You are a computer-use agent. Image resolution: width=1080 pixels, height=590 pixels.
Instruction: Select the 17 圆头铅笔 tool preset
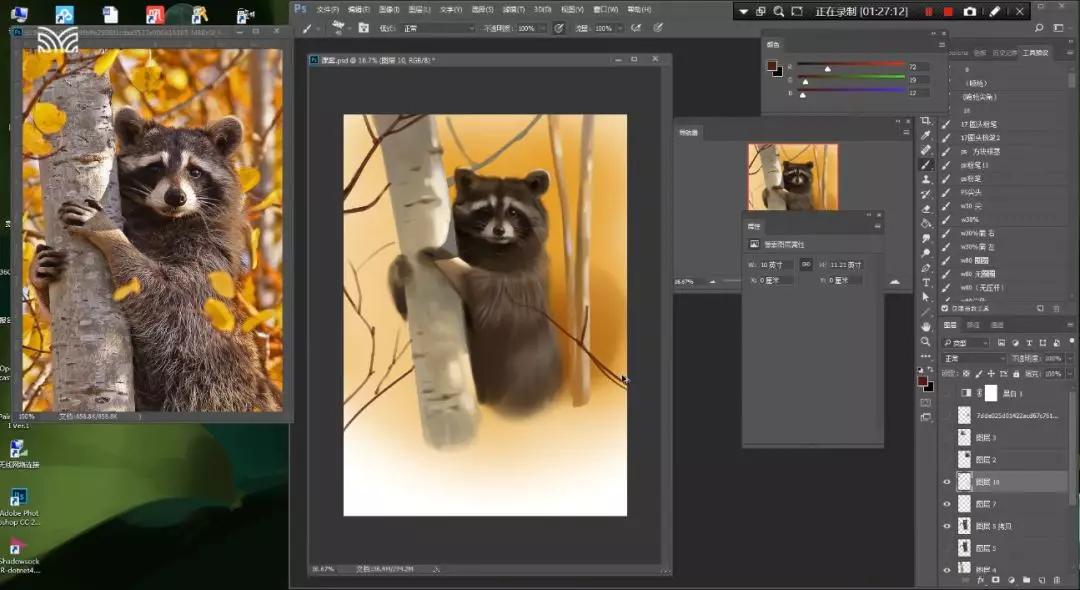[x=980, y=124]
